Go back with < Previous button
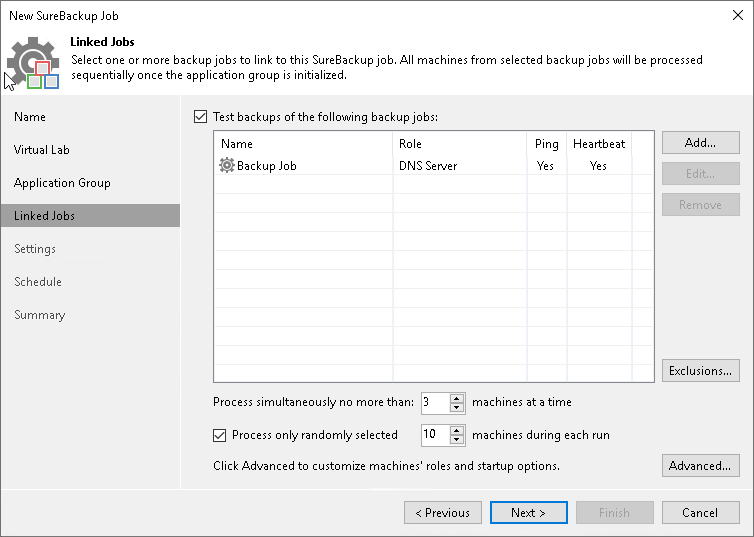Image resolution: width=754 pixels, height=537 pixels. [443, 513]
